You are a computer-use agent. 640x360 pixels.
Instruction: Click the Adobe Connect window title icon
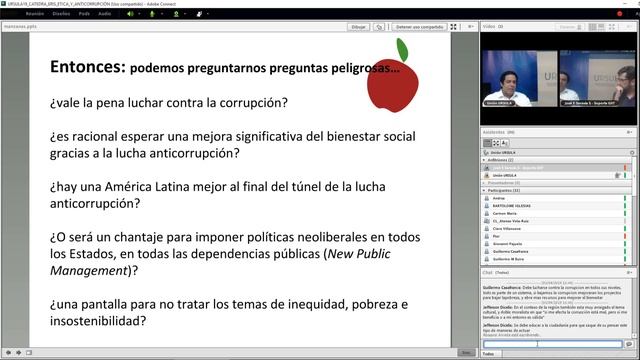(3, 4)
